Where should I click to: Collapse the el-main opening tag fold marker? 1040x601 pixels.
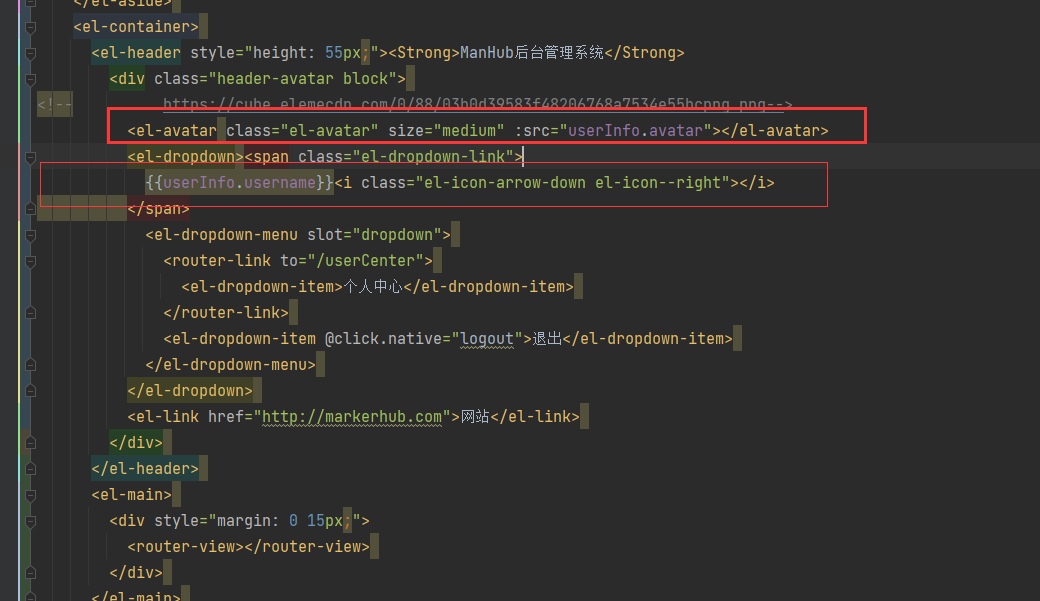coord(31,495)
